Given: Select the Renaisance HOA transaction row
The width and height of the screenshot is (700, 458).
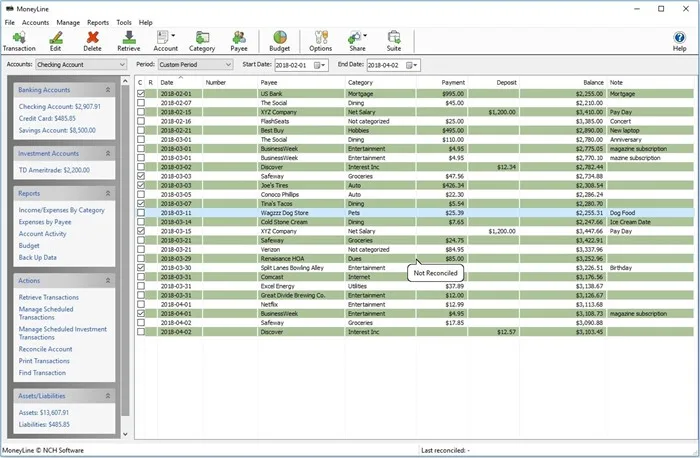Looking at the screenshot, I should pos(415,258).
